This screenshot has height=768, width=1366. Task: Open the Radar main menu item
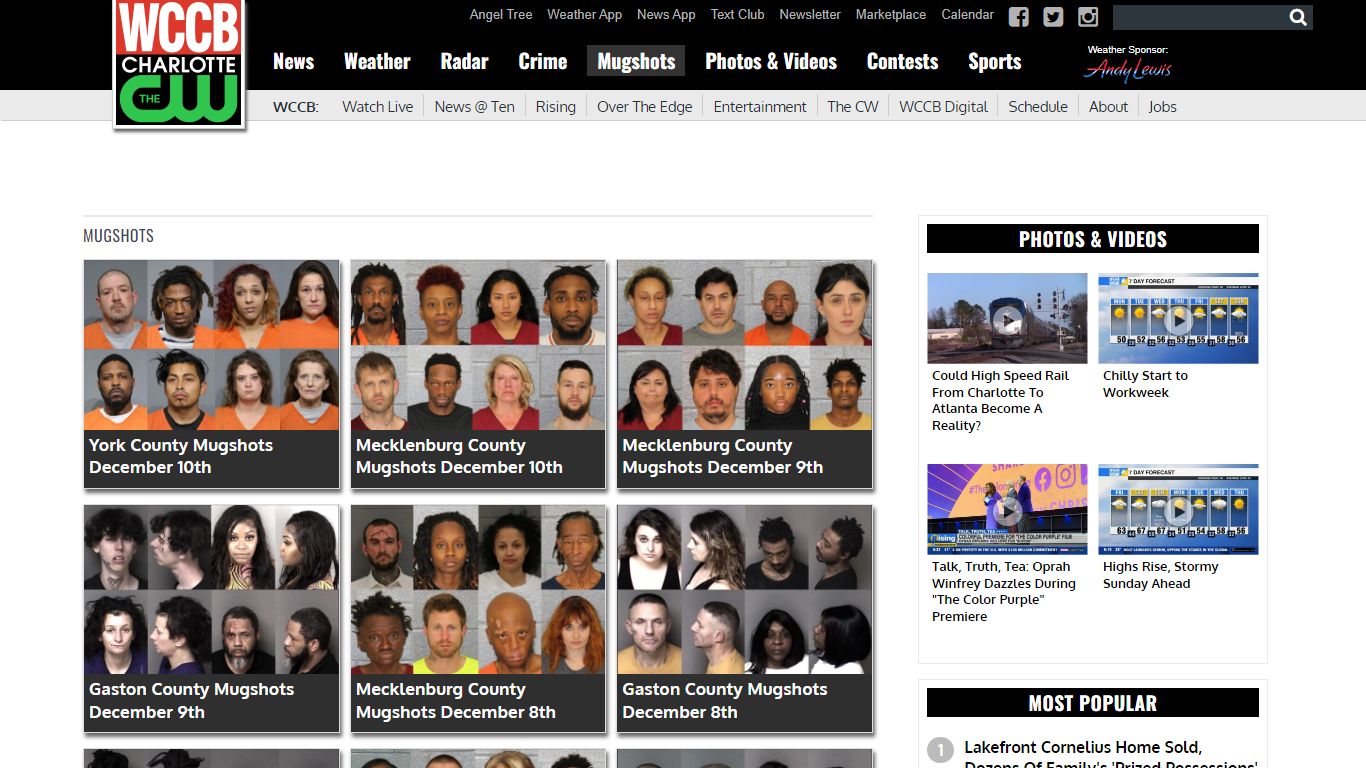[x=464, y=61]
